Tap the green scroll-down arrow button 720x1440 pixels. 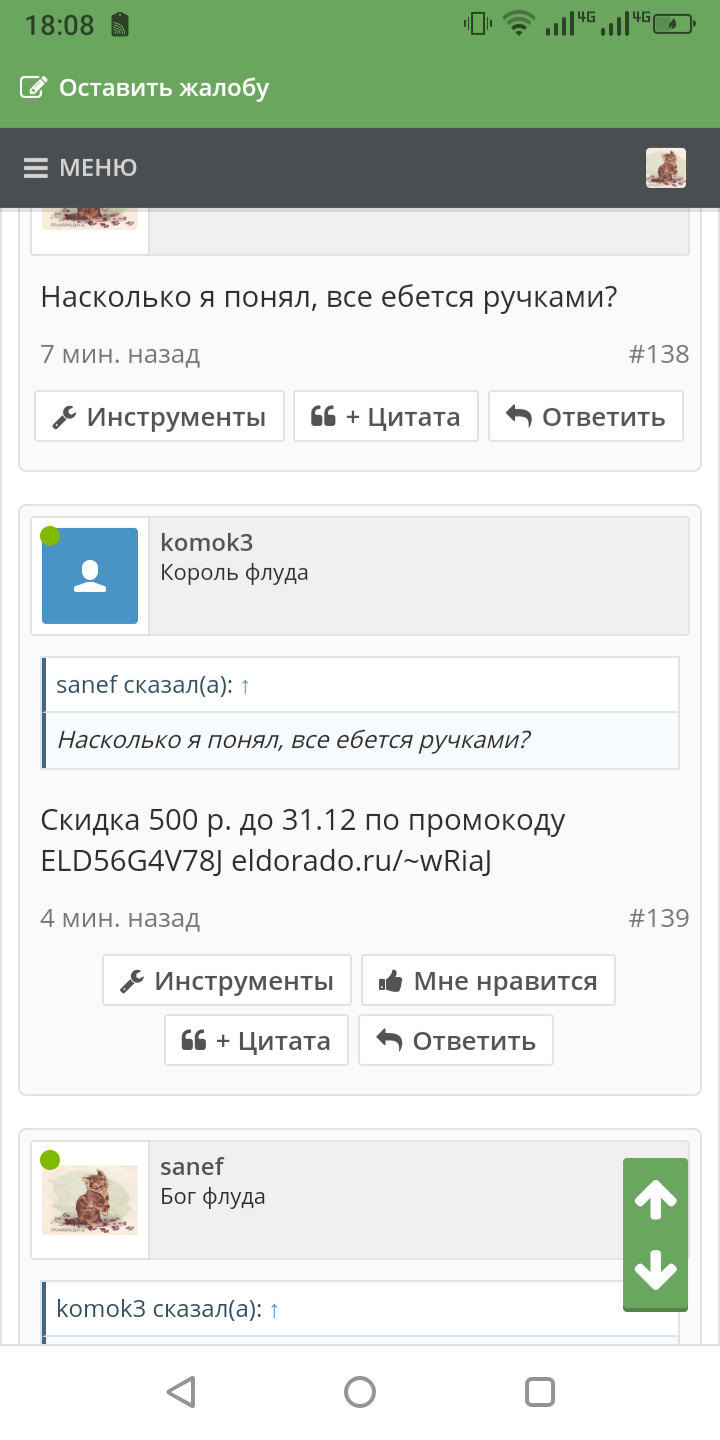[656, 1270]
